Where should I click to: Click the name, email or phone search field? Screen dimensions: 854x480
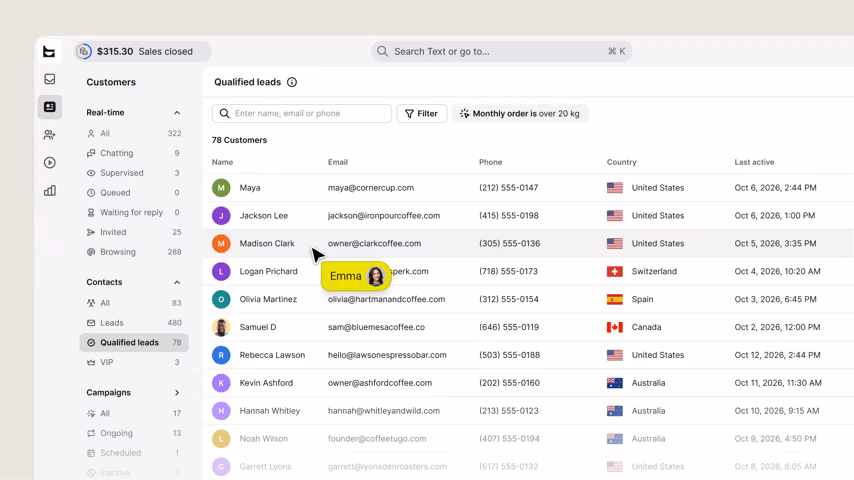click(x=302, y=113)
